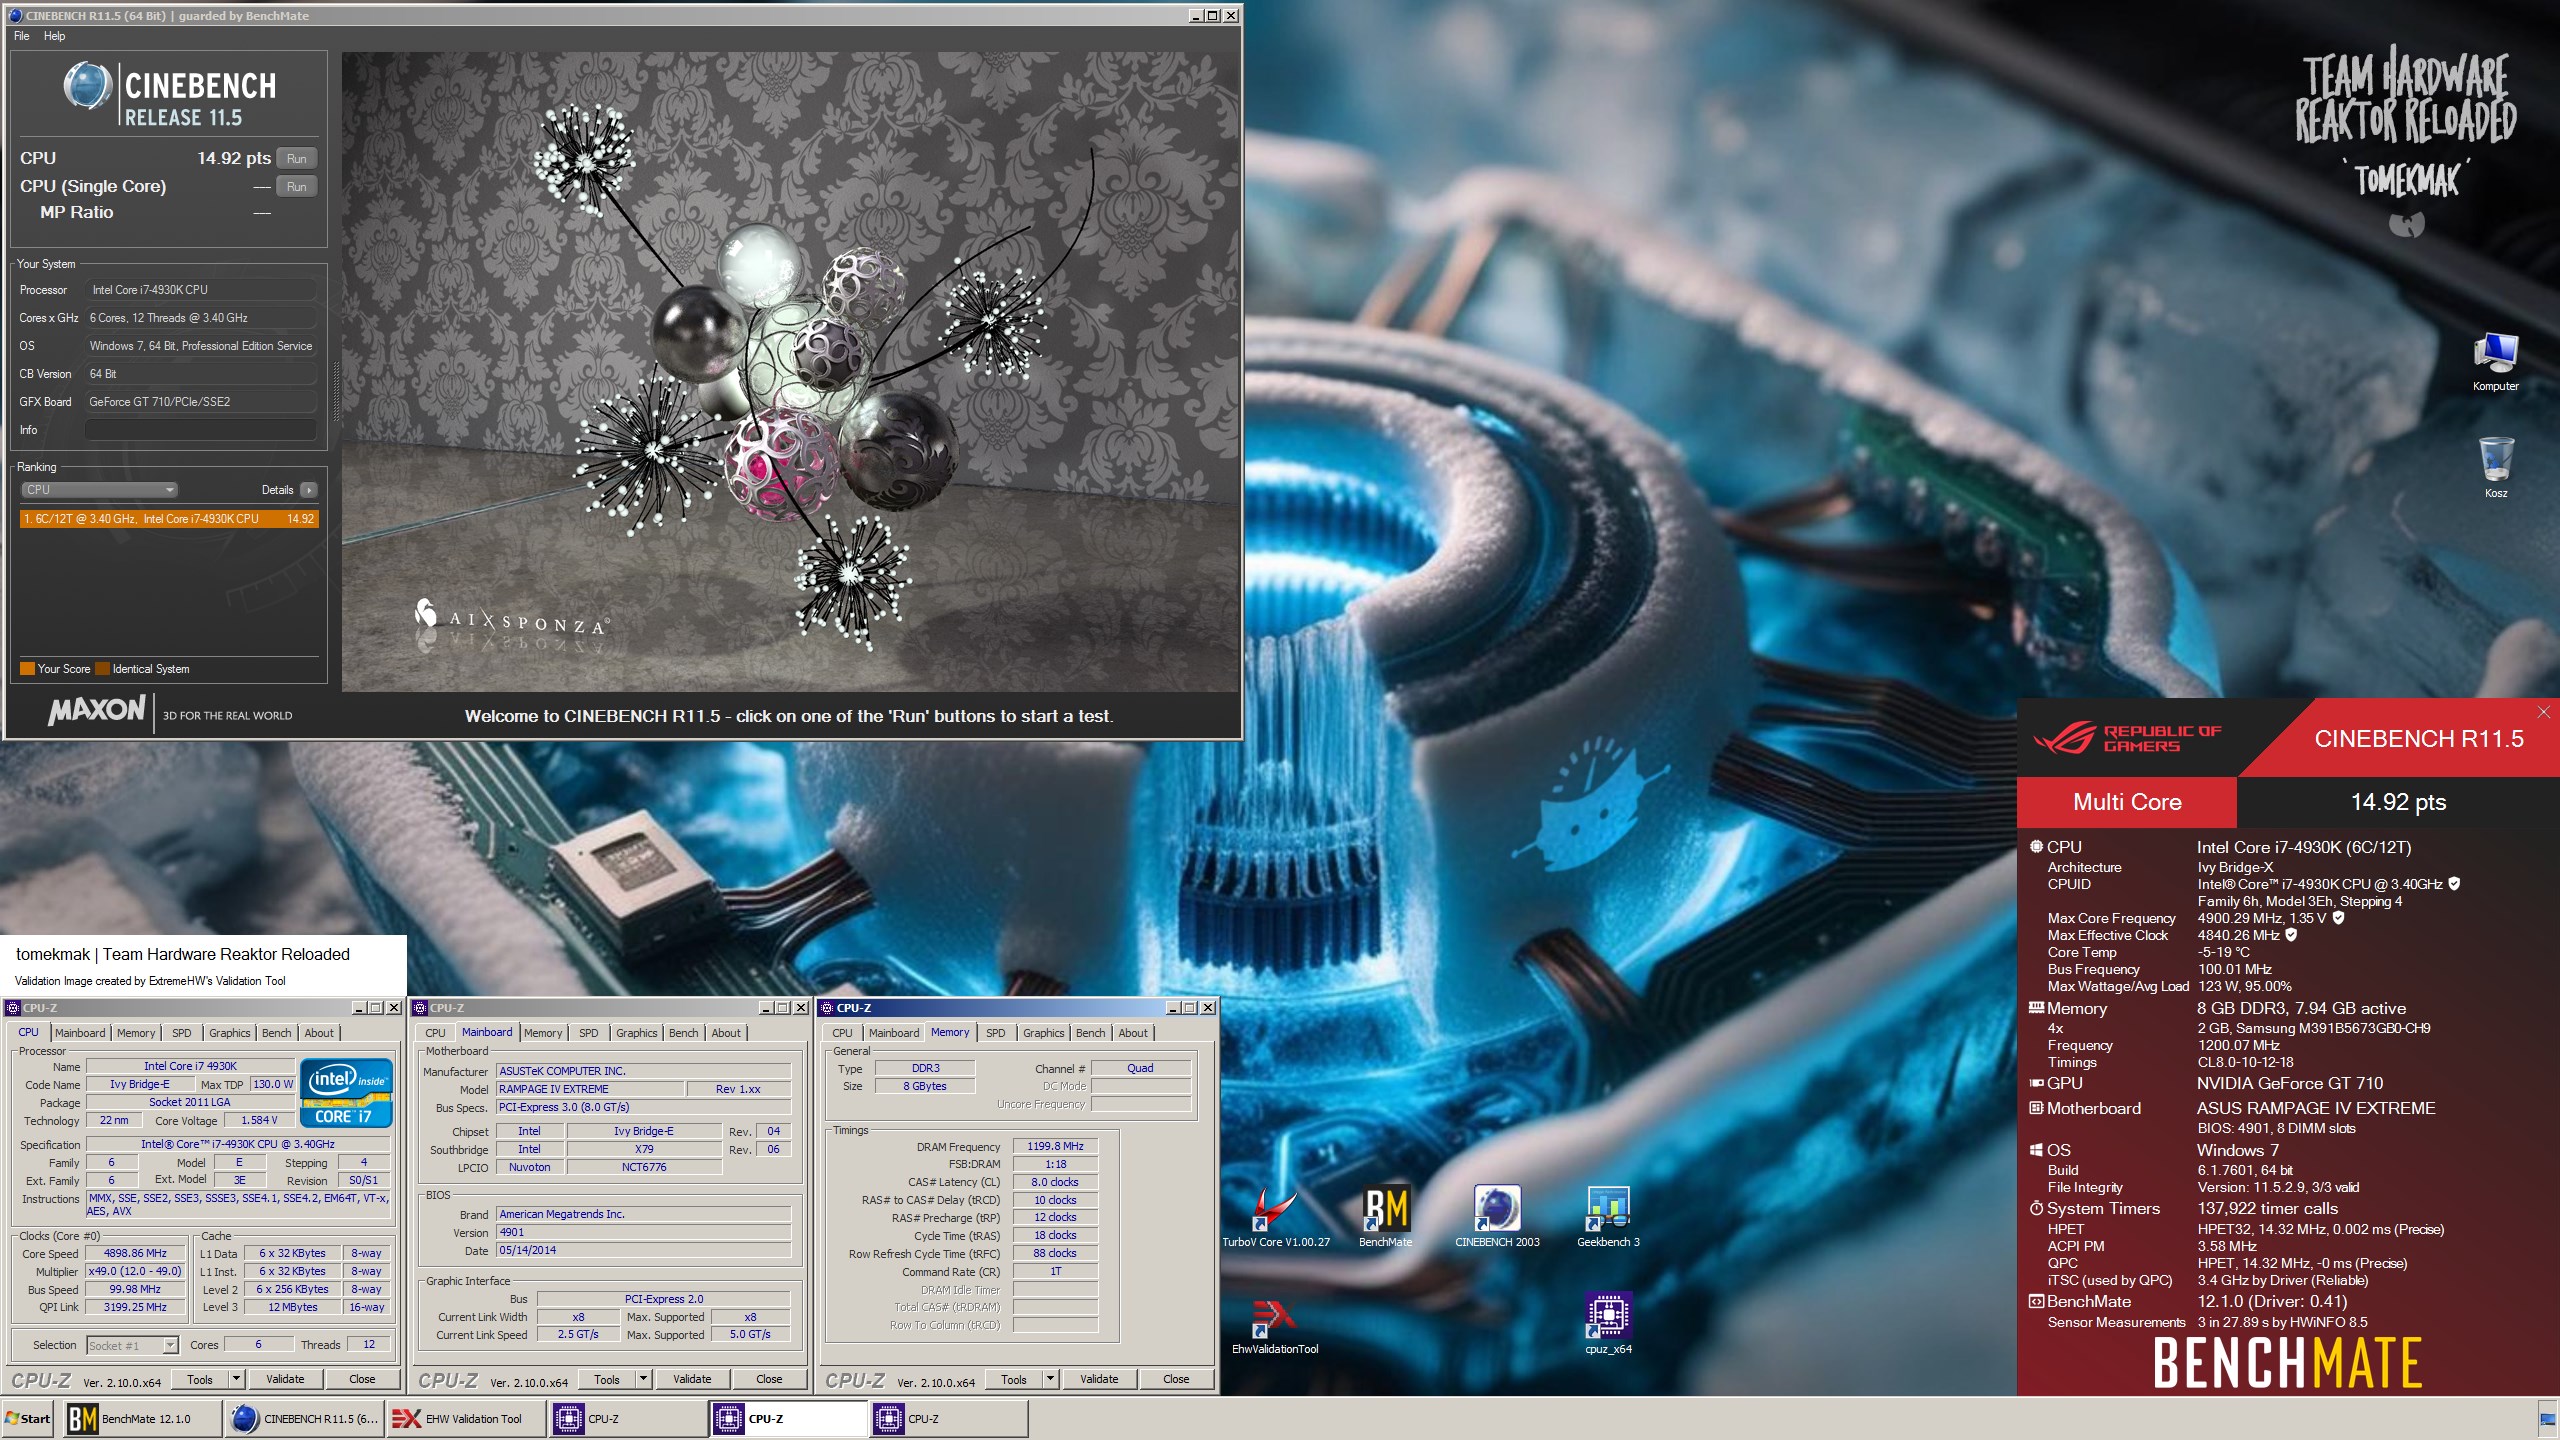Viewport: 2560px width, 1440px height.
Task: Open Graphics tab in Memory CPU-Z window
Action: click(1043, 1033)
